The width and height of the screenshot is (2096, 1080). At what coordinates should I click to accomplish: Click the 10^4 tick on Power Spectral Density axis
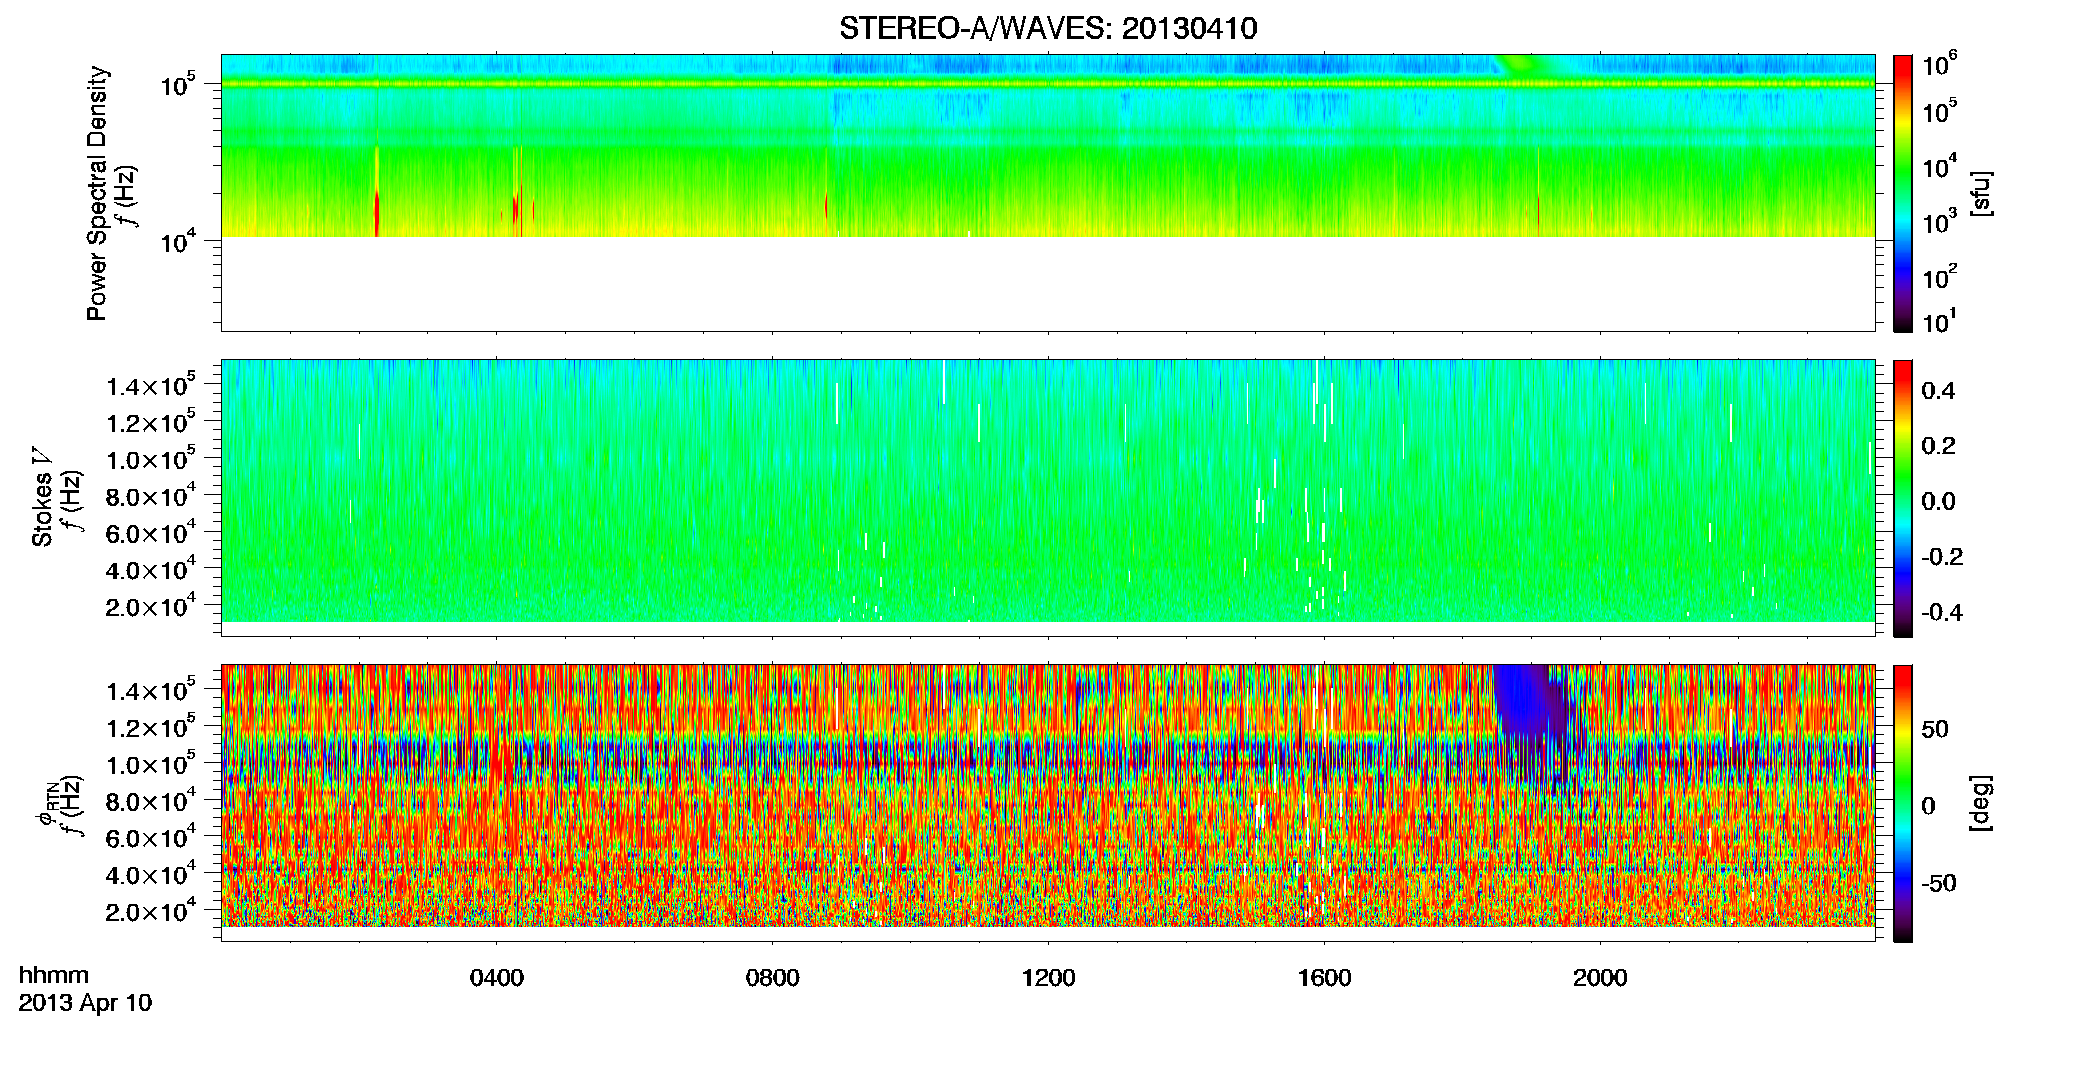[179, 240]
